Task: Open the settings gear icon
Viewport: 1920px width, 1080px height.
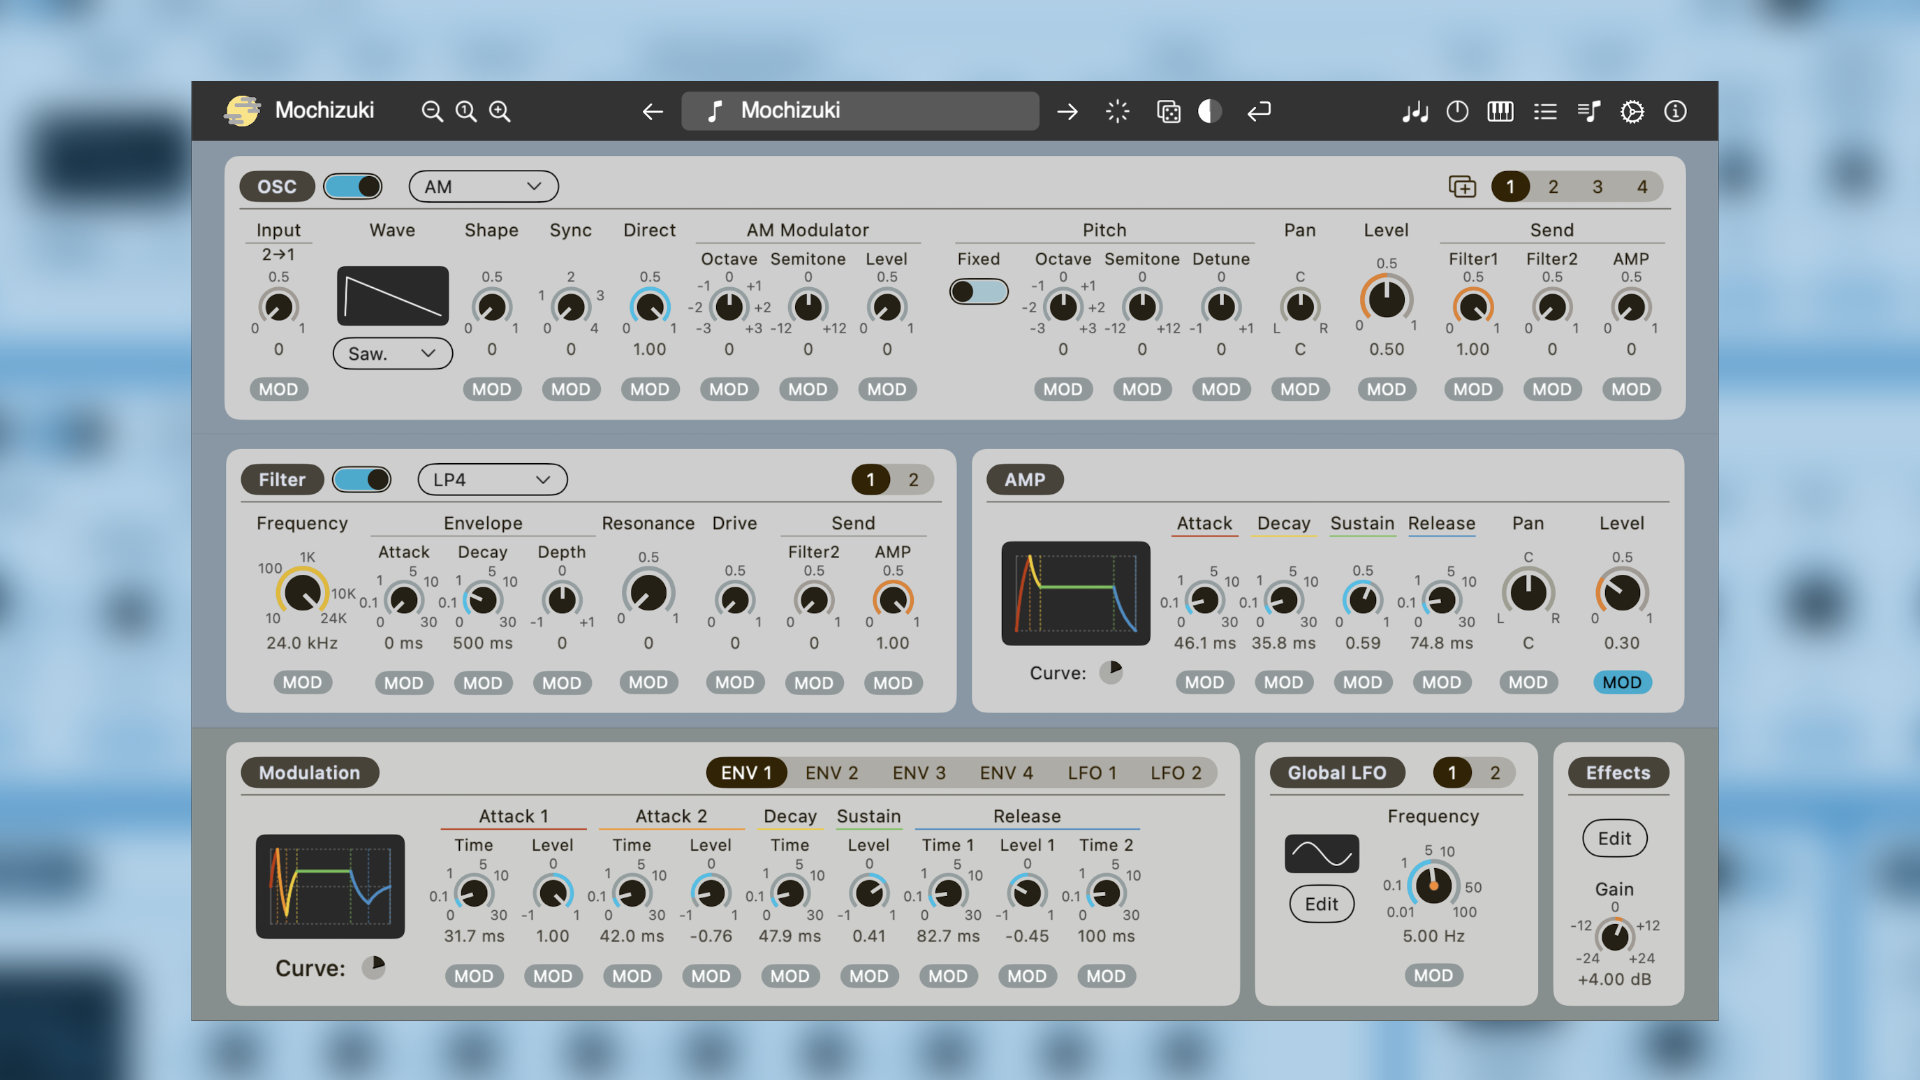Action: (1632, 111)
